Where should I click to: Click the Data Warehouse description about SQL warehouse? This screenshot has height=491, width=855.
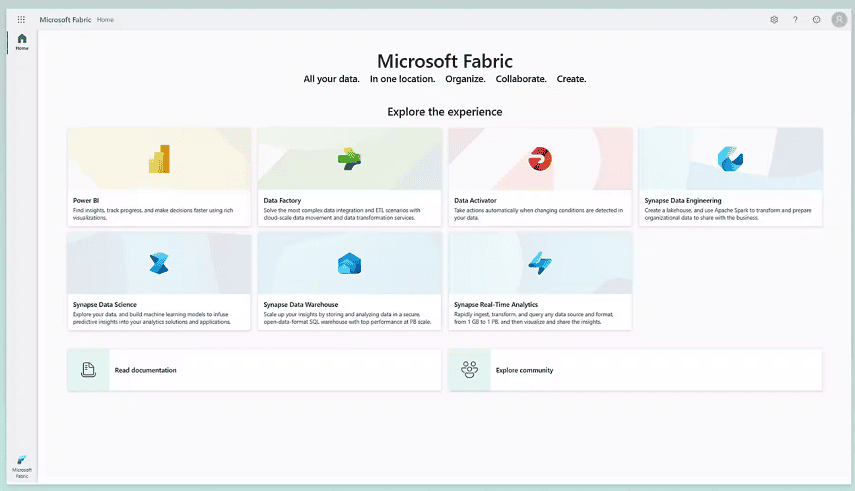coord(347,318)
